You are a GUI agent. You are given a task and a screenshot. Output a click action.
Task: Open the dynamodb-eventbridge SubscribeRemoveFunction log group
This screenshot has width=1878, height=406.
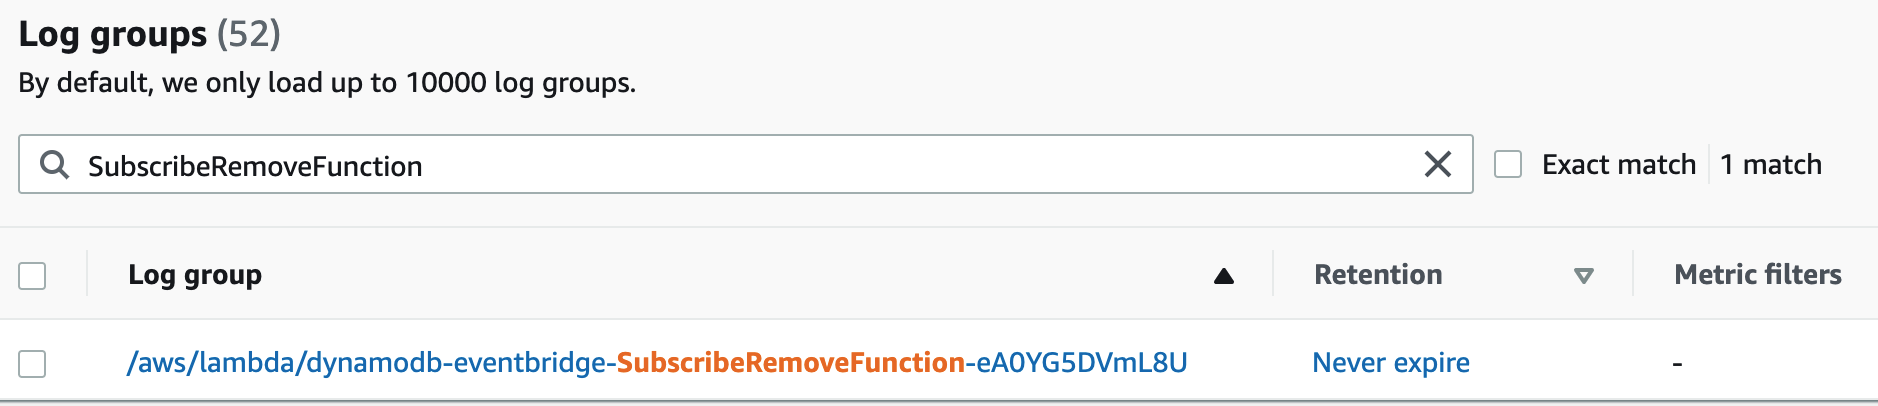657,362
